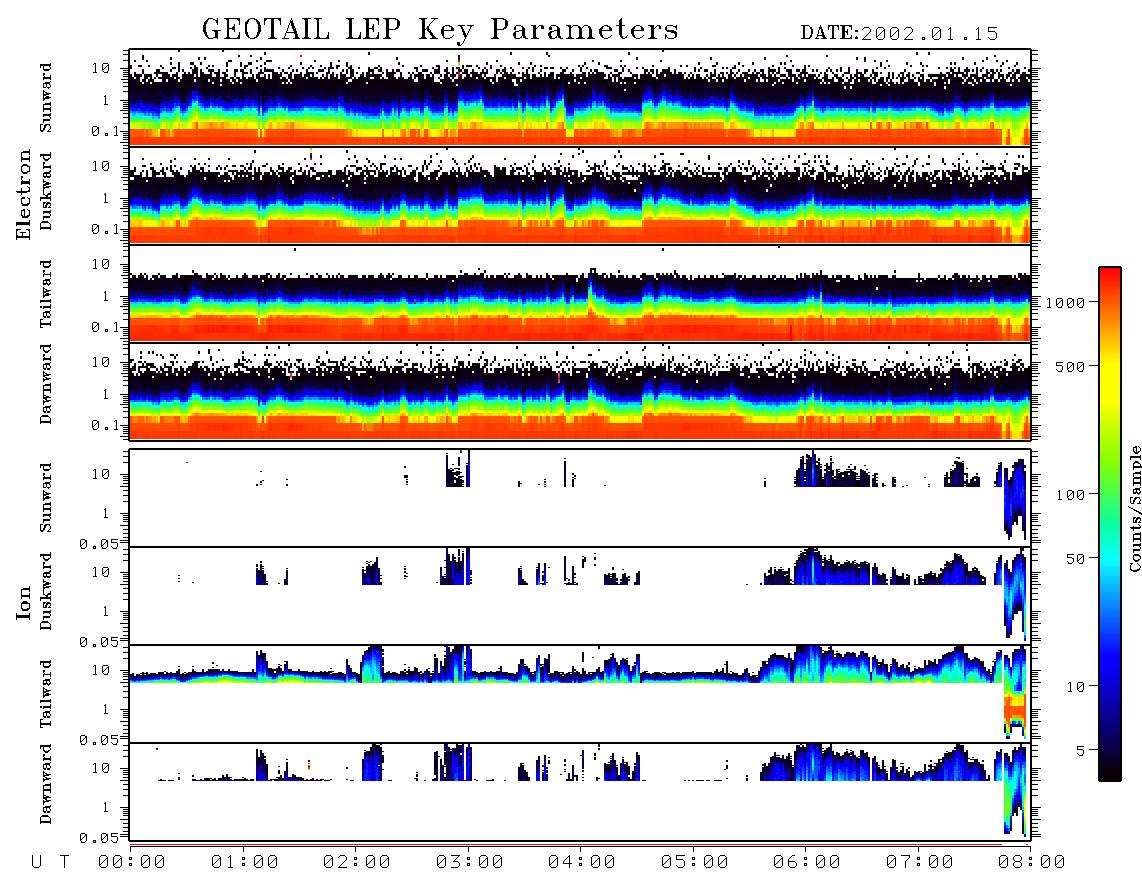Click the 04:00 time tick label
Screen dimensions: 1142x880
(x=582, y=862)
